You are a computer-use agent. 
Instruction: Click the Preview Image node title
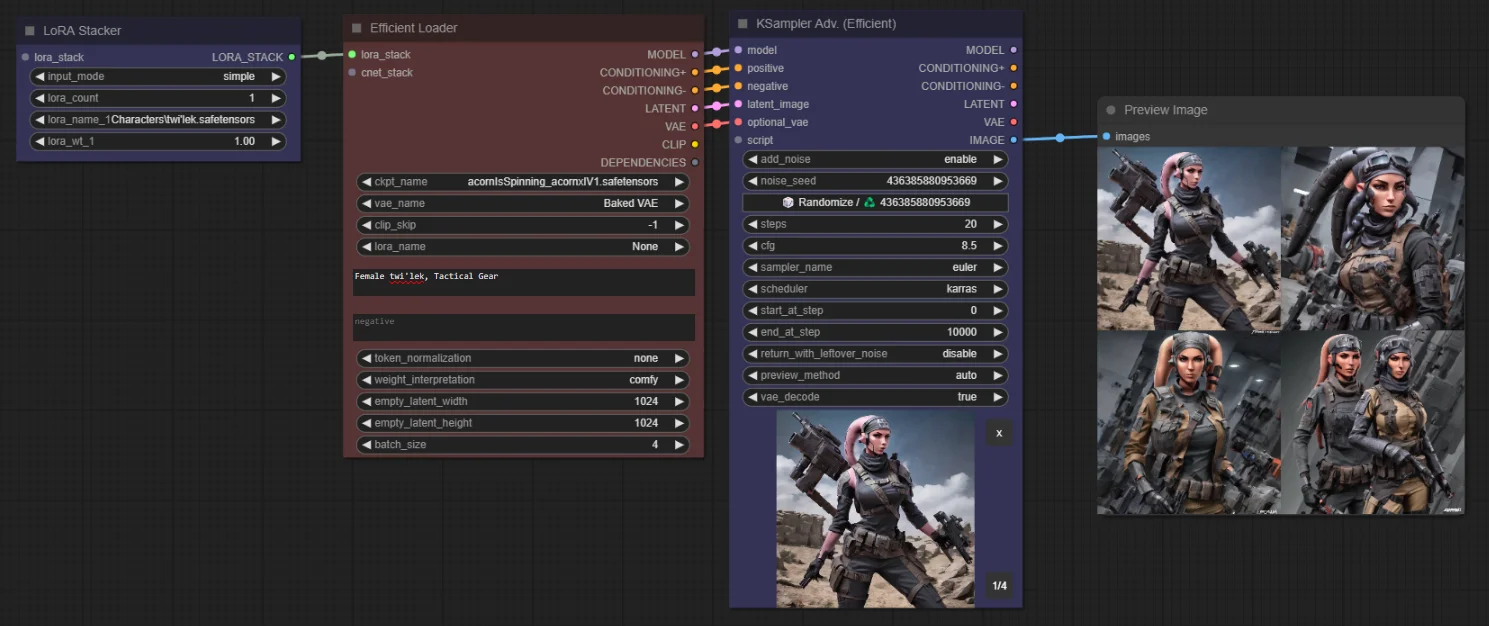1166,110
